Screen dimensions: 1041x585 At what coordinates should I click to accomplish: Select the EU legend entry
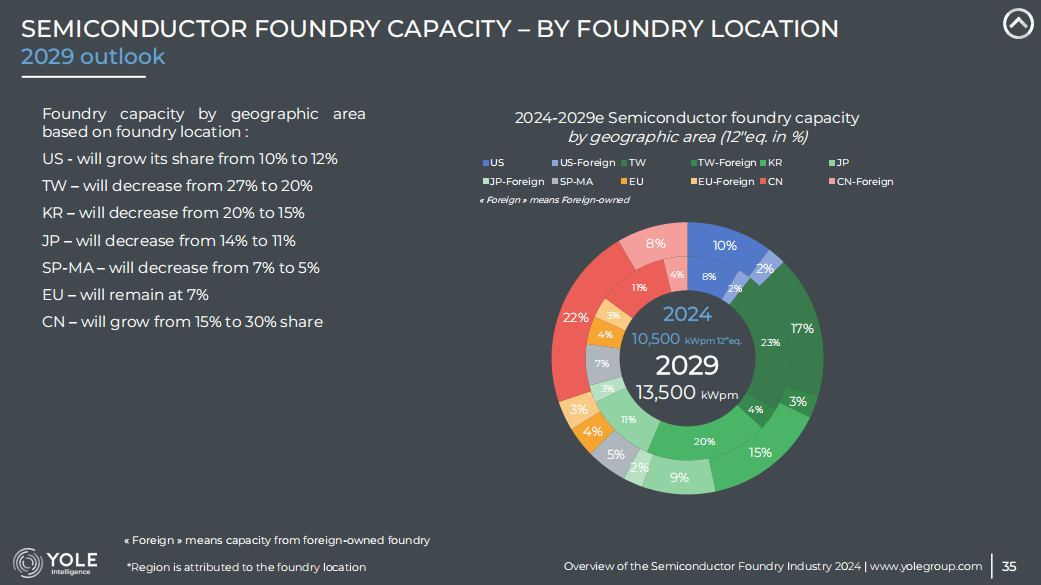[632, 181]
